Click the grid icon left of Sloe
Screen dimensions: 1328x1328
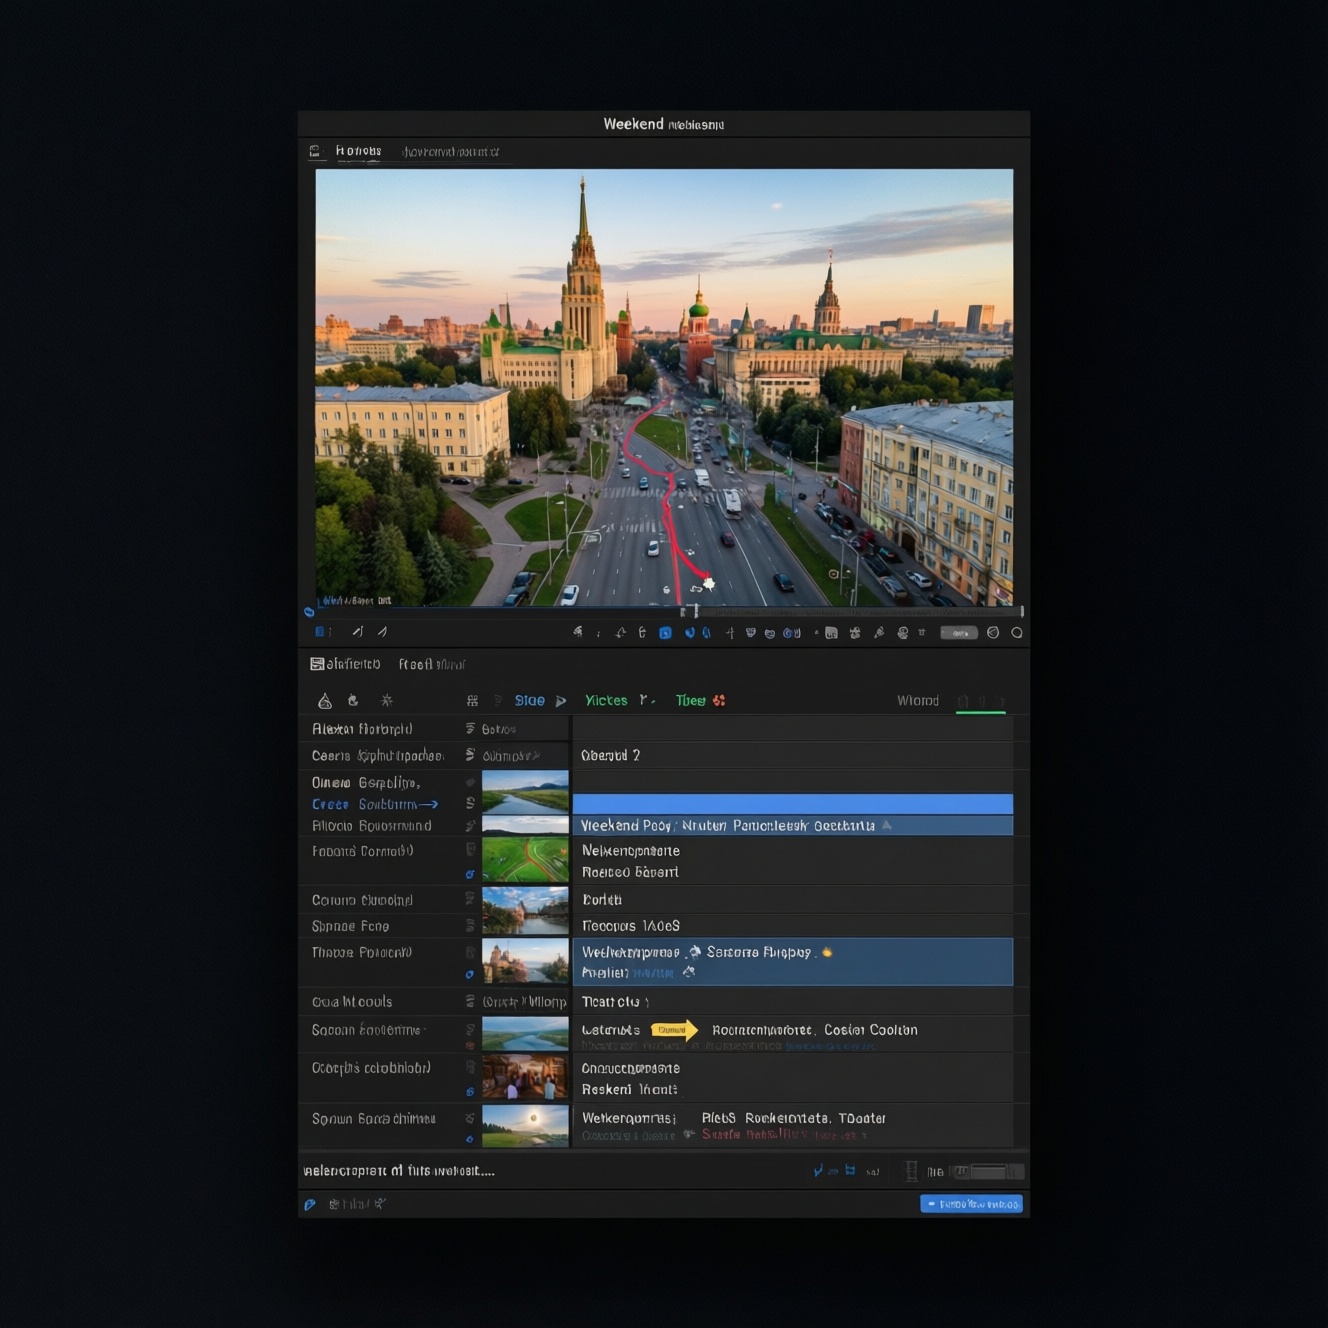(472, 701)
